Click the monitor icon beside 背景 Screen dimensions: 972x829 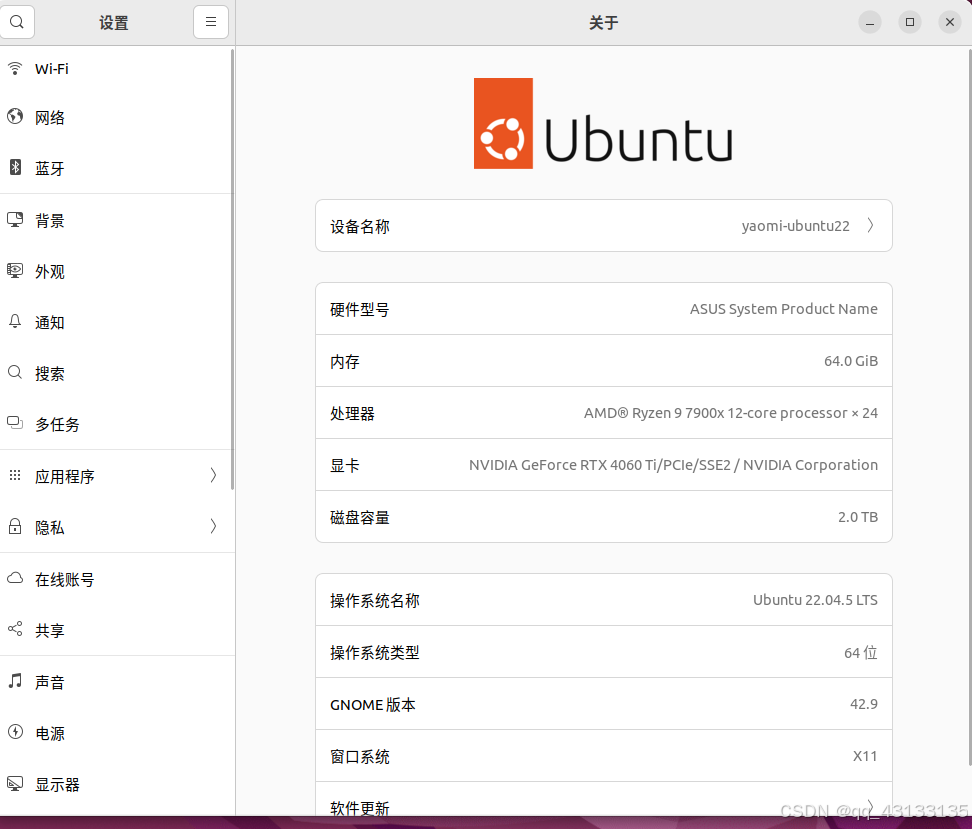15,219
